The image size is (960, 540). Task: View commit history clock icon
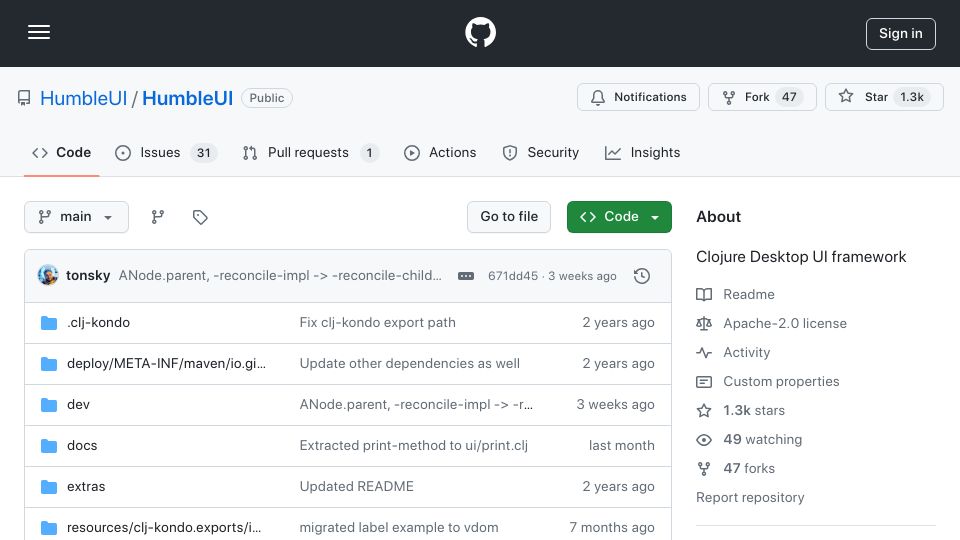click(x=642, y=276)
